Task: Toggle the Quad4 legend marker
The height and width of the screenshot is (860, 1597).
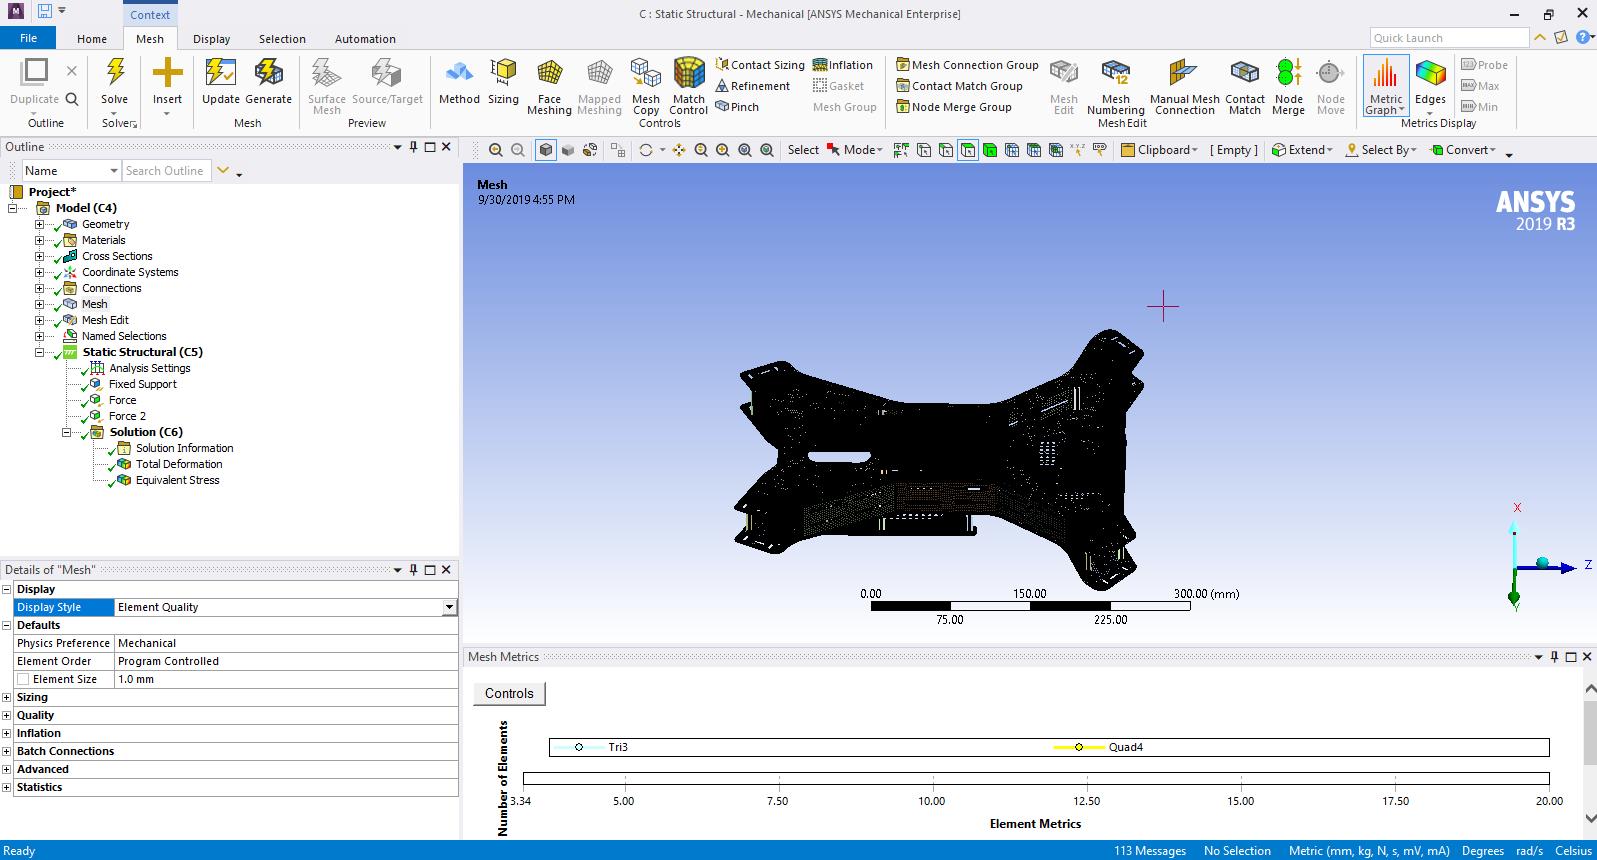Action: [1079, 747]
